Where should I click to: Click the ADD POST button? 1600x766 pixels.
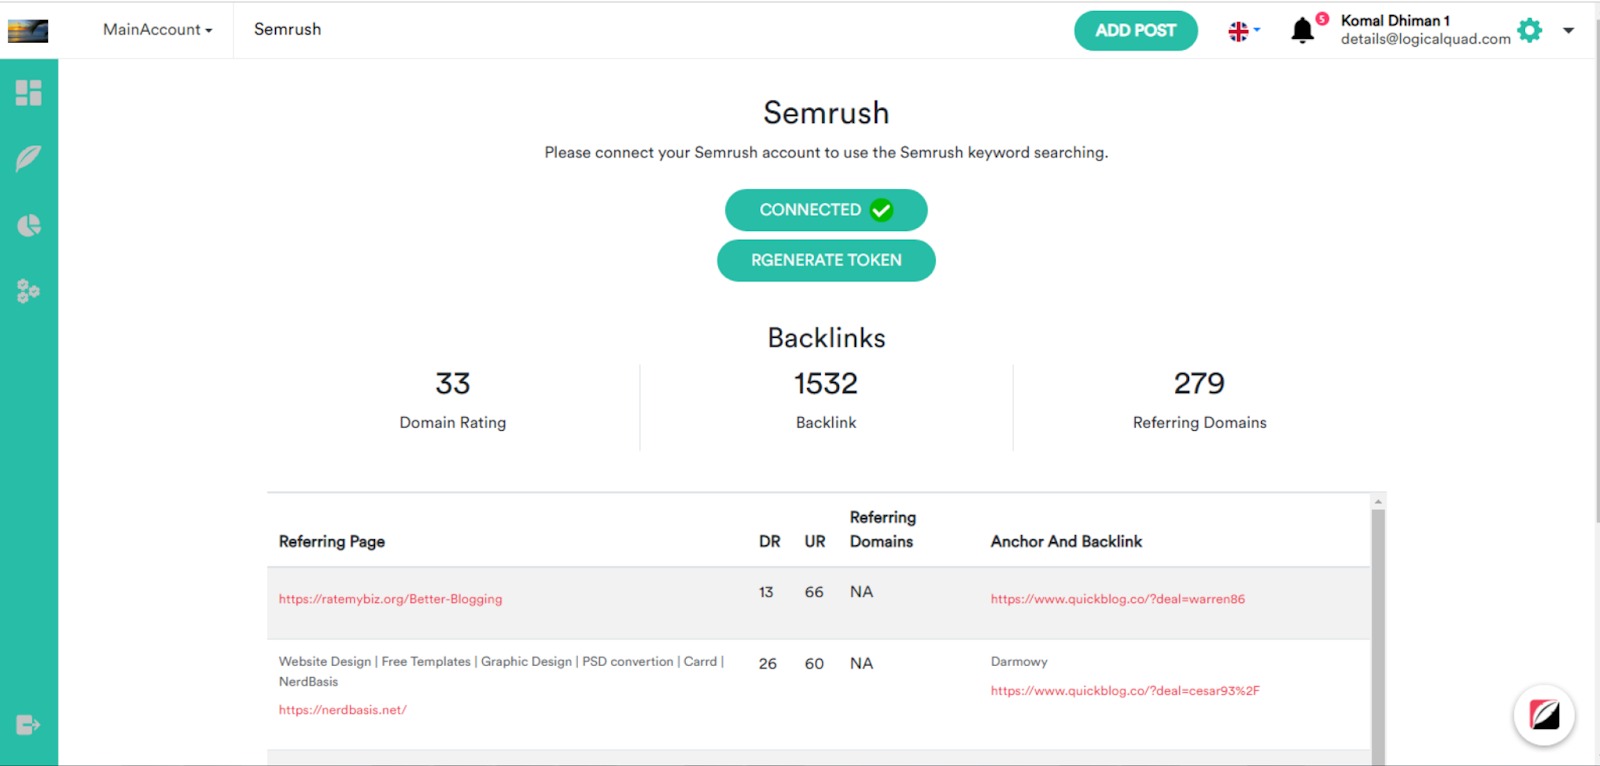coord(1135,31)
